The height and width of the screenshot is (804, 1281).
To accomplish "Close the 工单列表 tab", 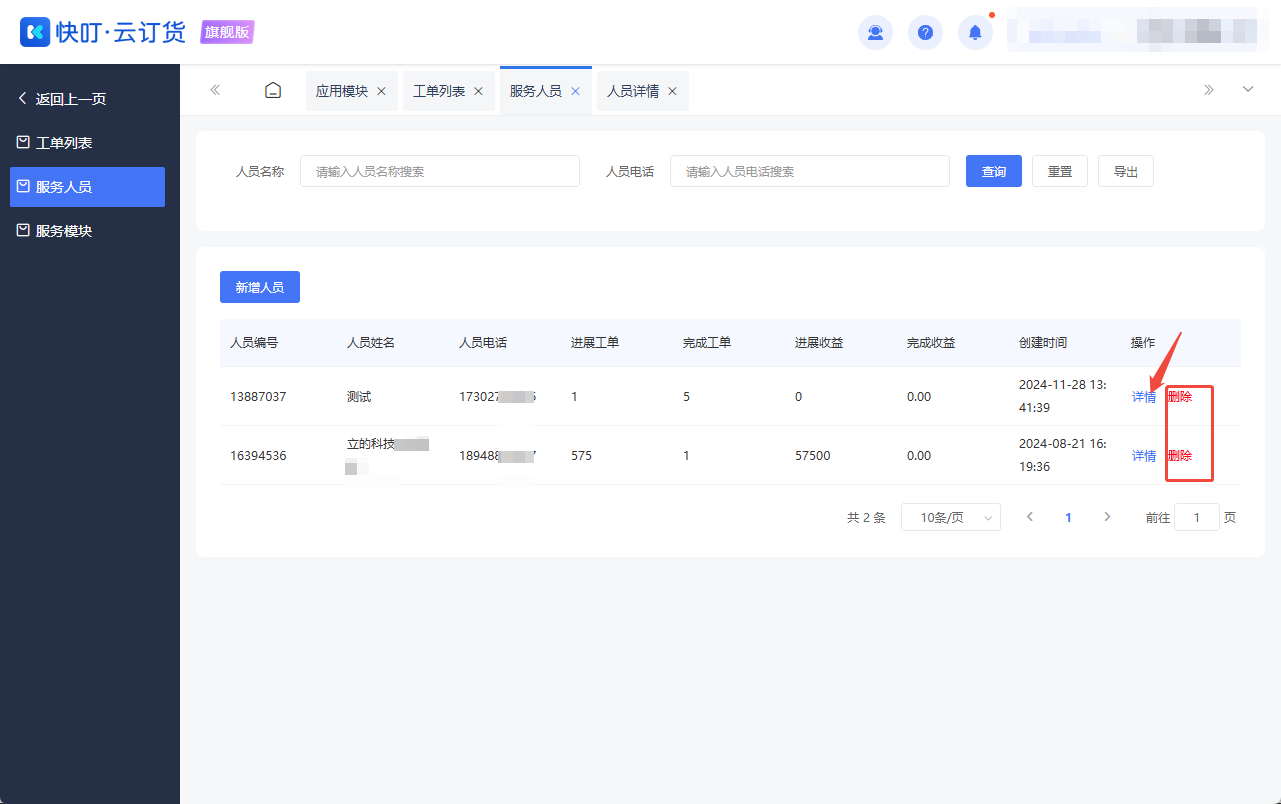I will (x=478, y=91).
